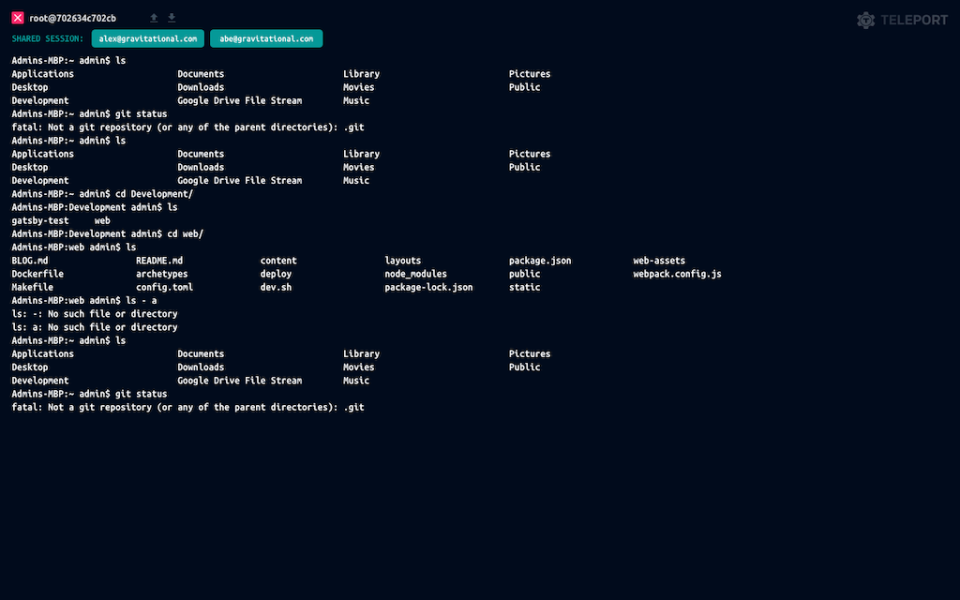Select the abe@gravitational.com session participant badge
960x600 pixels.
pos(266,38)
